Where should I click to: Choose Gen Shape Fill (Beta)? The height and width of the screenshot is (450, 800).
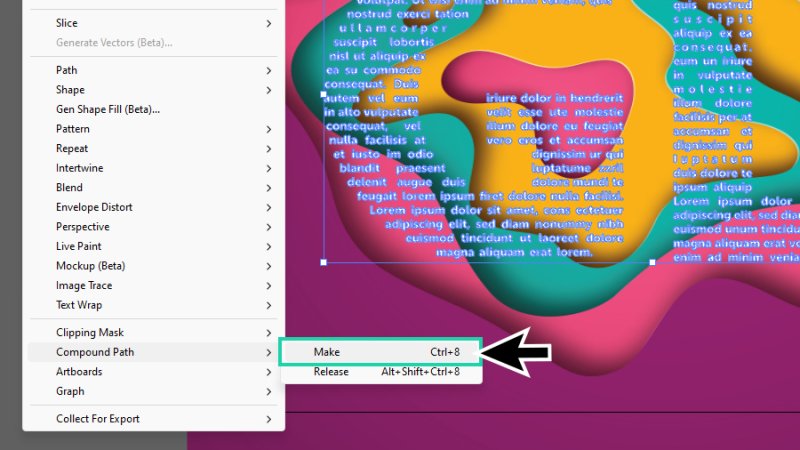[154, 109]
